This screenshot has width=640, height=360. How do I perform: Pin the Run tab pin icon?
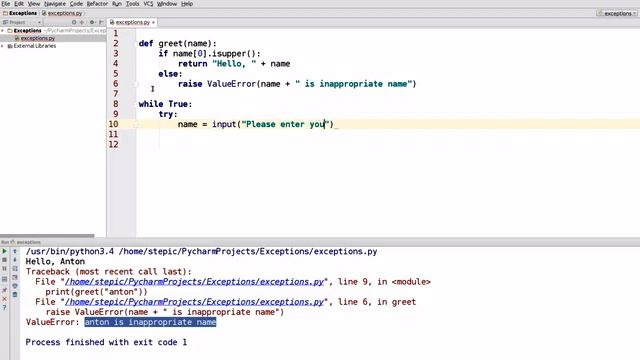(x=4, y=290)
